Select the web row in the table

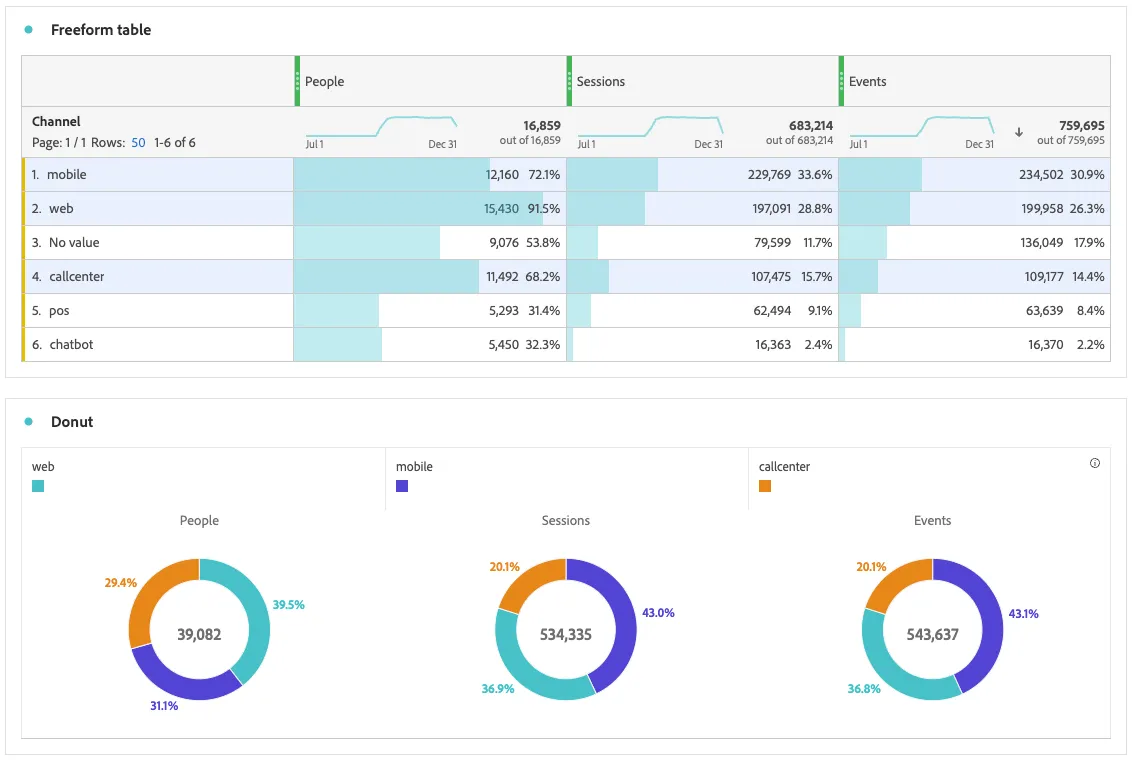pos(566,208)
